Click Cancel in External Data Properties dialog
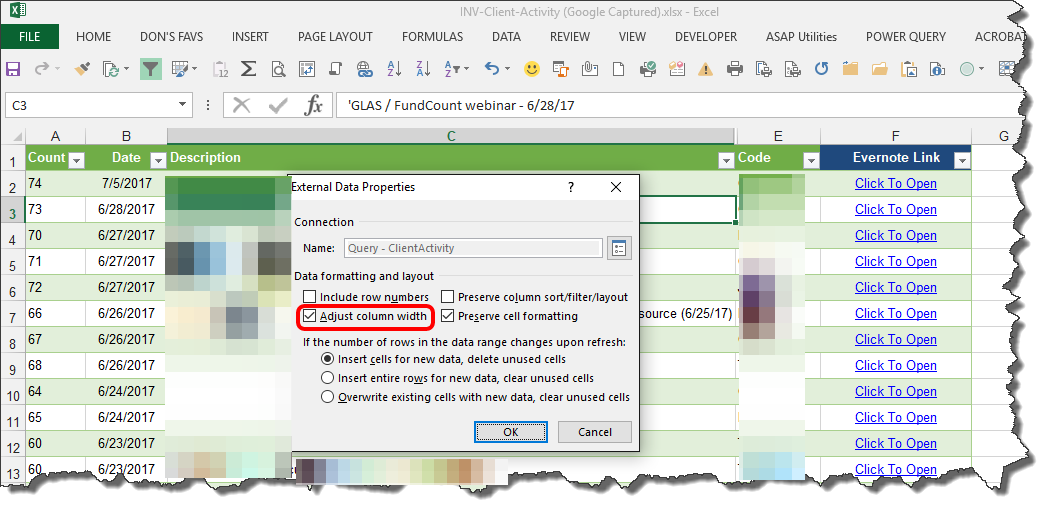Image resolution: width=1050 pixels, height=513 pixels. [595, 432]
